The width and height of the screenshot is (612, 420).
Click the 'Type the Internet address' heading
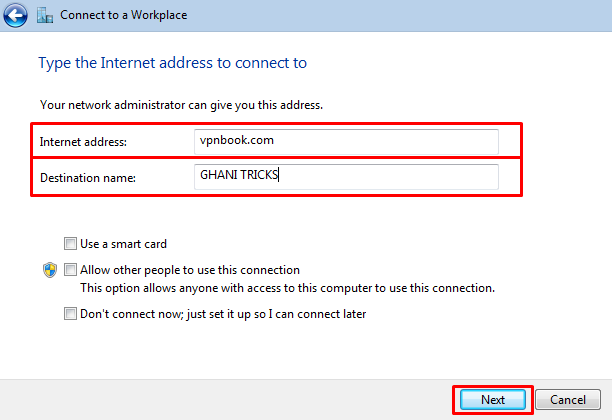173,63
